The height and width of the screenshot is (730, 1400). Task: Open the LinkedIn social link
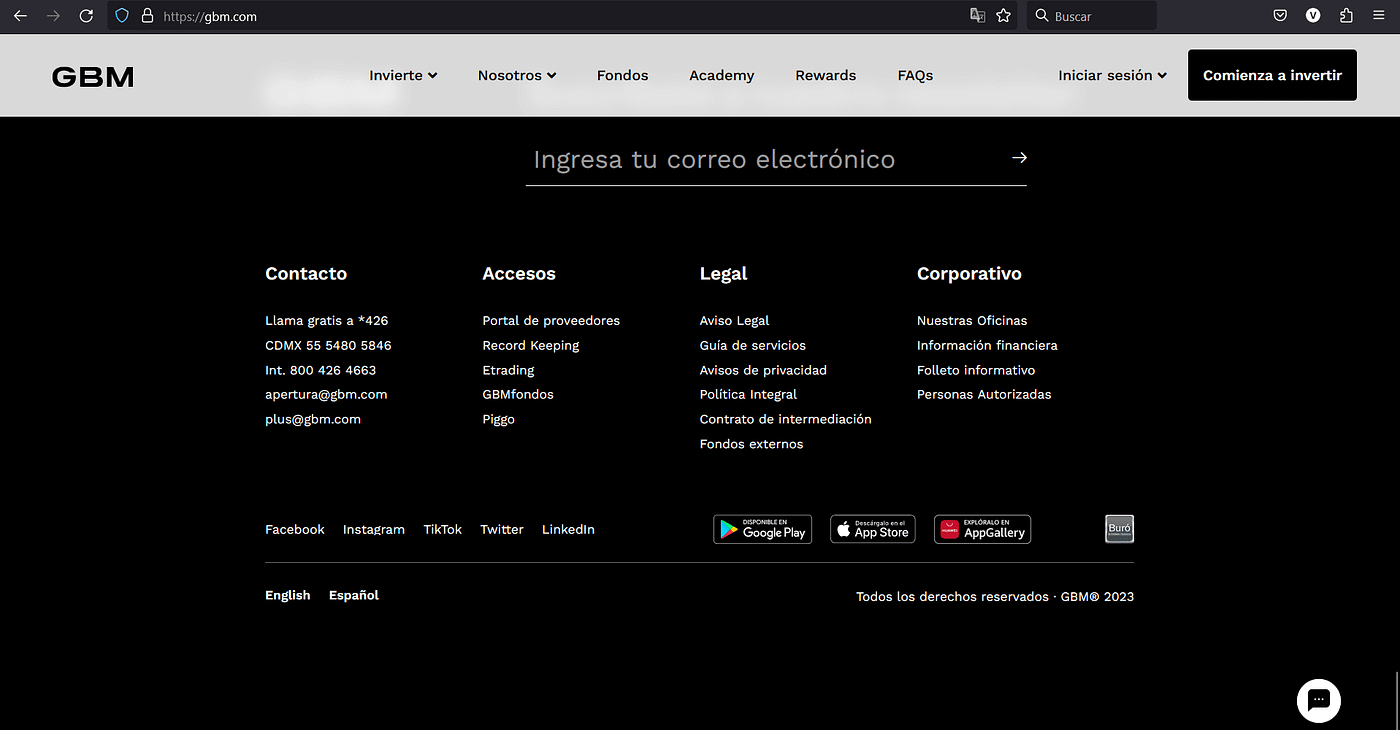click(x=568, y=529)
